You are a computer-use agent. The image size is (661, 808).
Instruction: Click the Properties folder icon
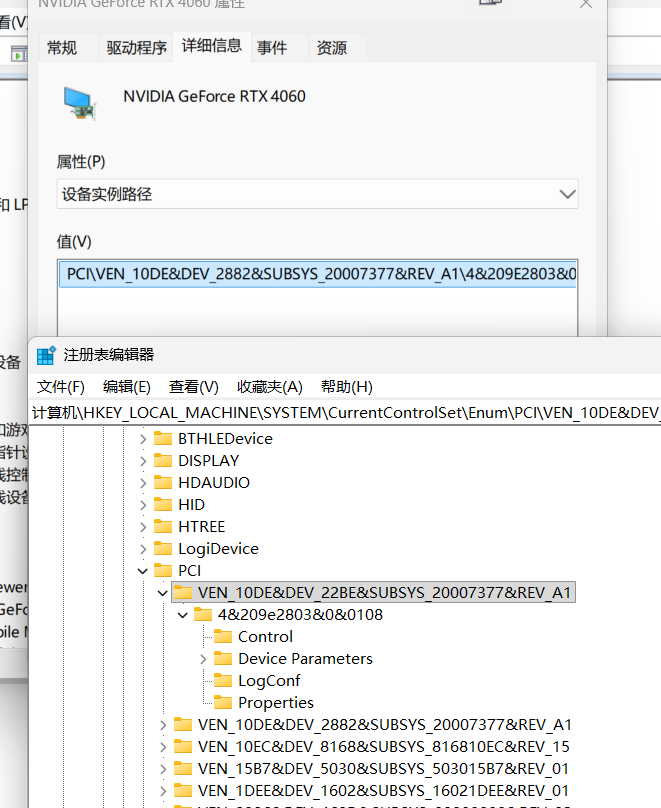[x=223, y=703]
